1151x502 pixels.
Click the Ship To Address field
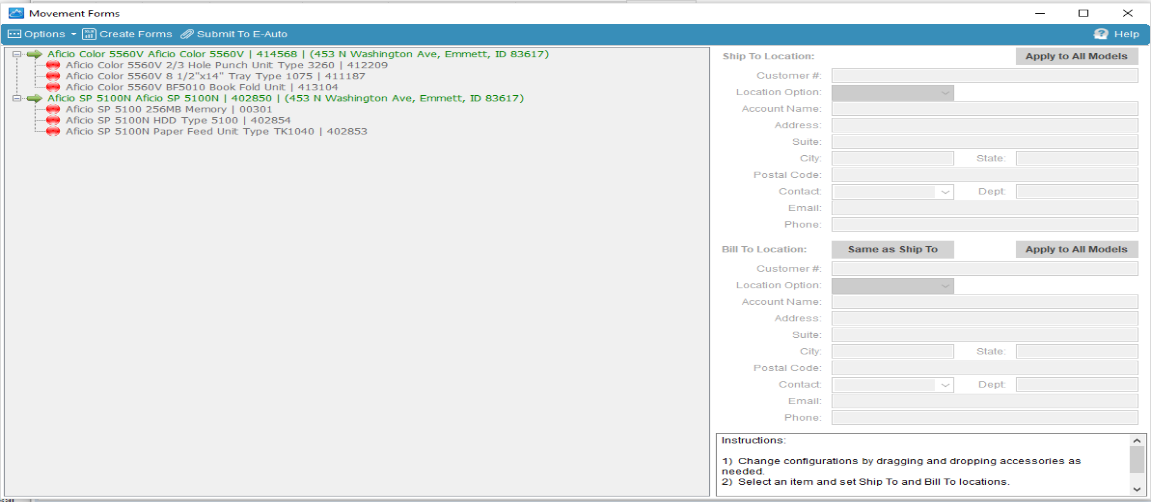(984, 126)
